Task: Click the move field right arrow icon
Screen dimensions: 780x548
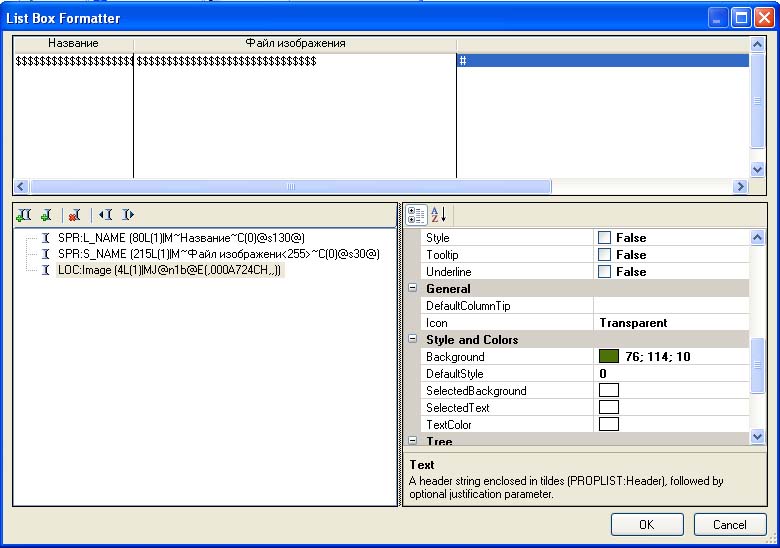Action: coord(127,215)
